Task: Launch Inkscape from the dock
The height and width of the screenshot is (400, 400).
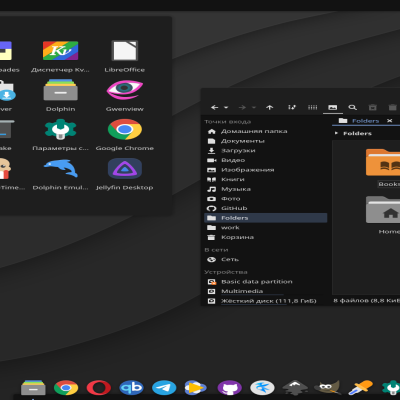Action: click(x=295, y=388)
